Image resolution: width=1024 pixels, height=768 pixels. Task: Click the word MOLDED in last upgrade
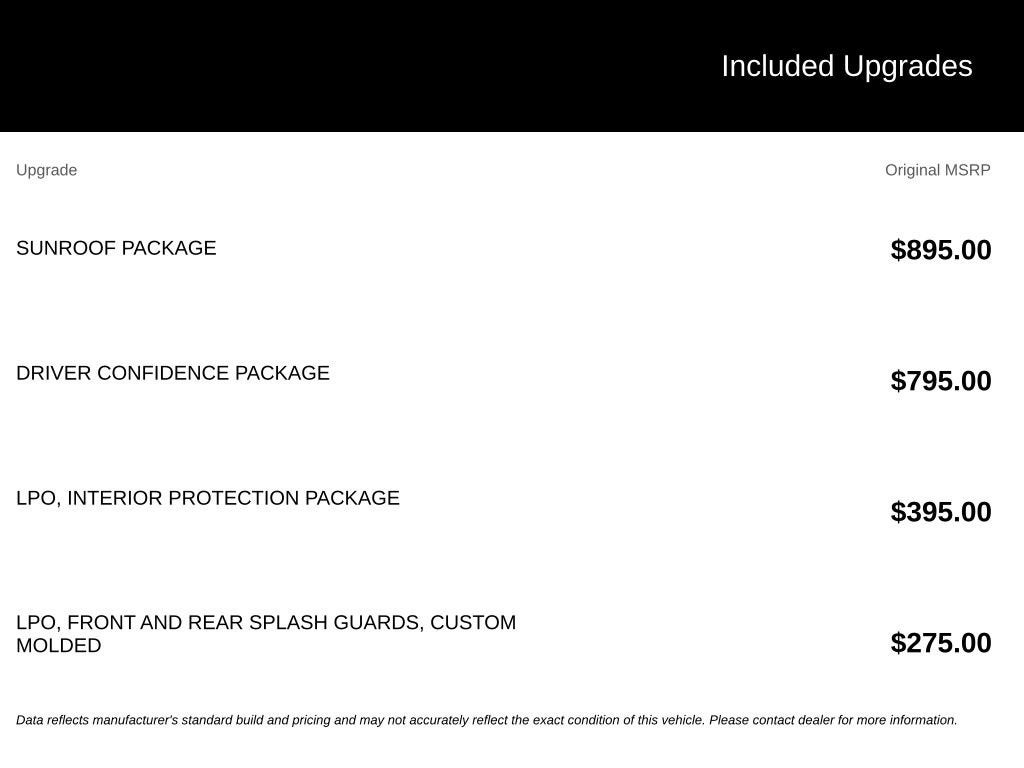pos(59,645)
